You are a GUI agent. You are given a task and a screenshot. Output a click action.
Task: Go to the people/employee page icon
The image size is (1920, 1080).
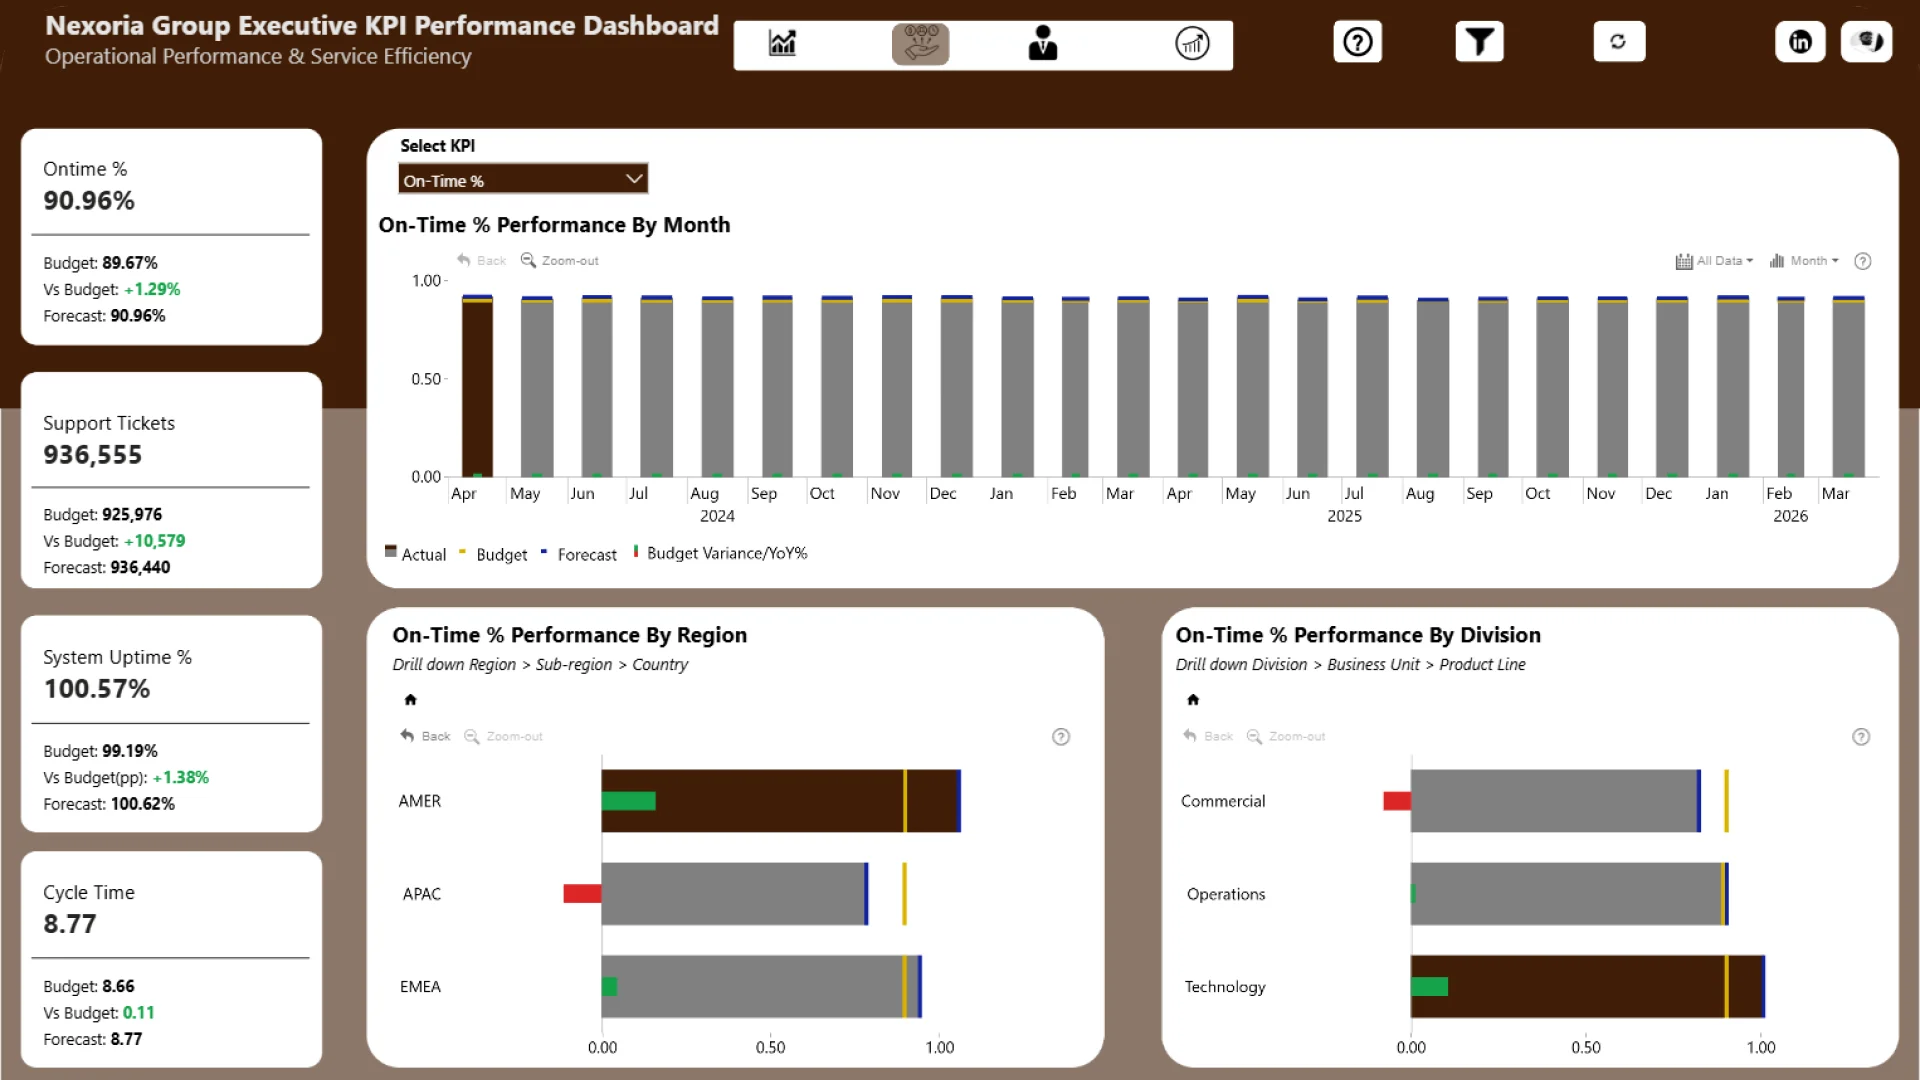pos(1042,43)
